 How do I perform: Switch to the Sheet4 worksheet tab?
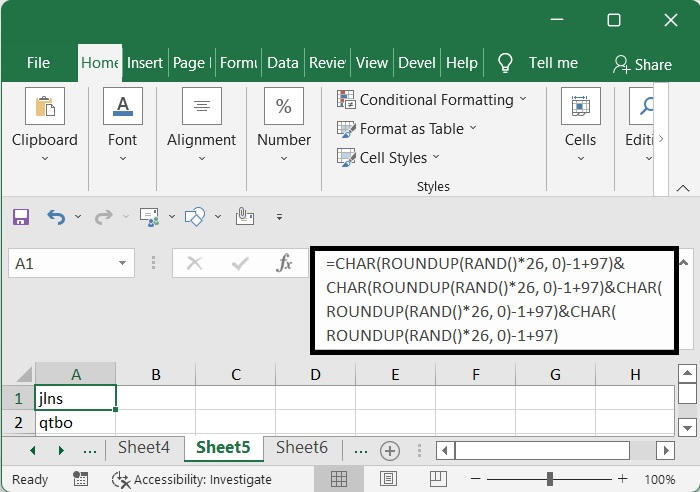point(144,448)
